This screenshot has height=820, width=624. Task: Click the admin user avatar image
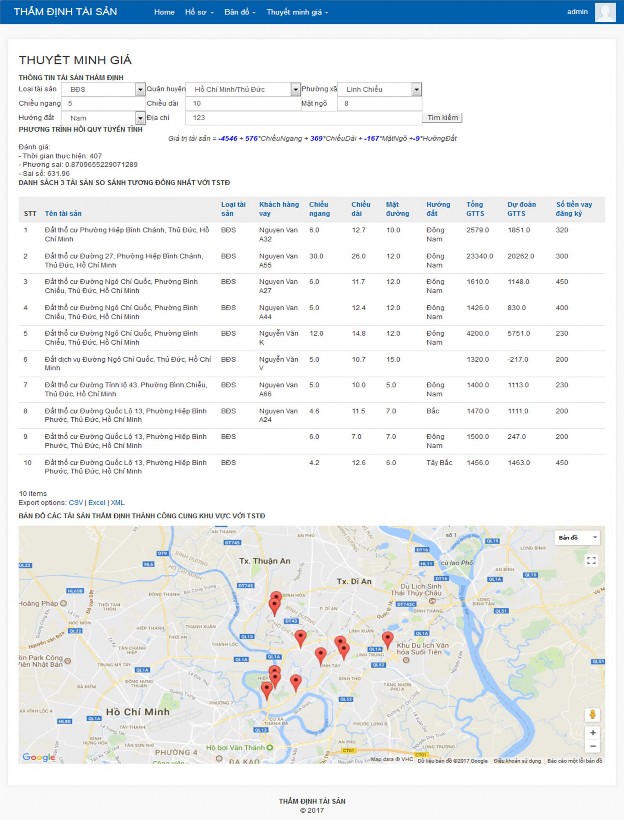(x=605, y=12)
